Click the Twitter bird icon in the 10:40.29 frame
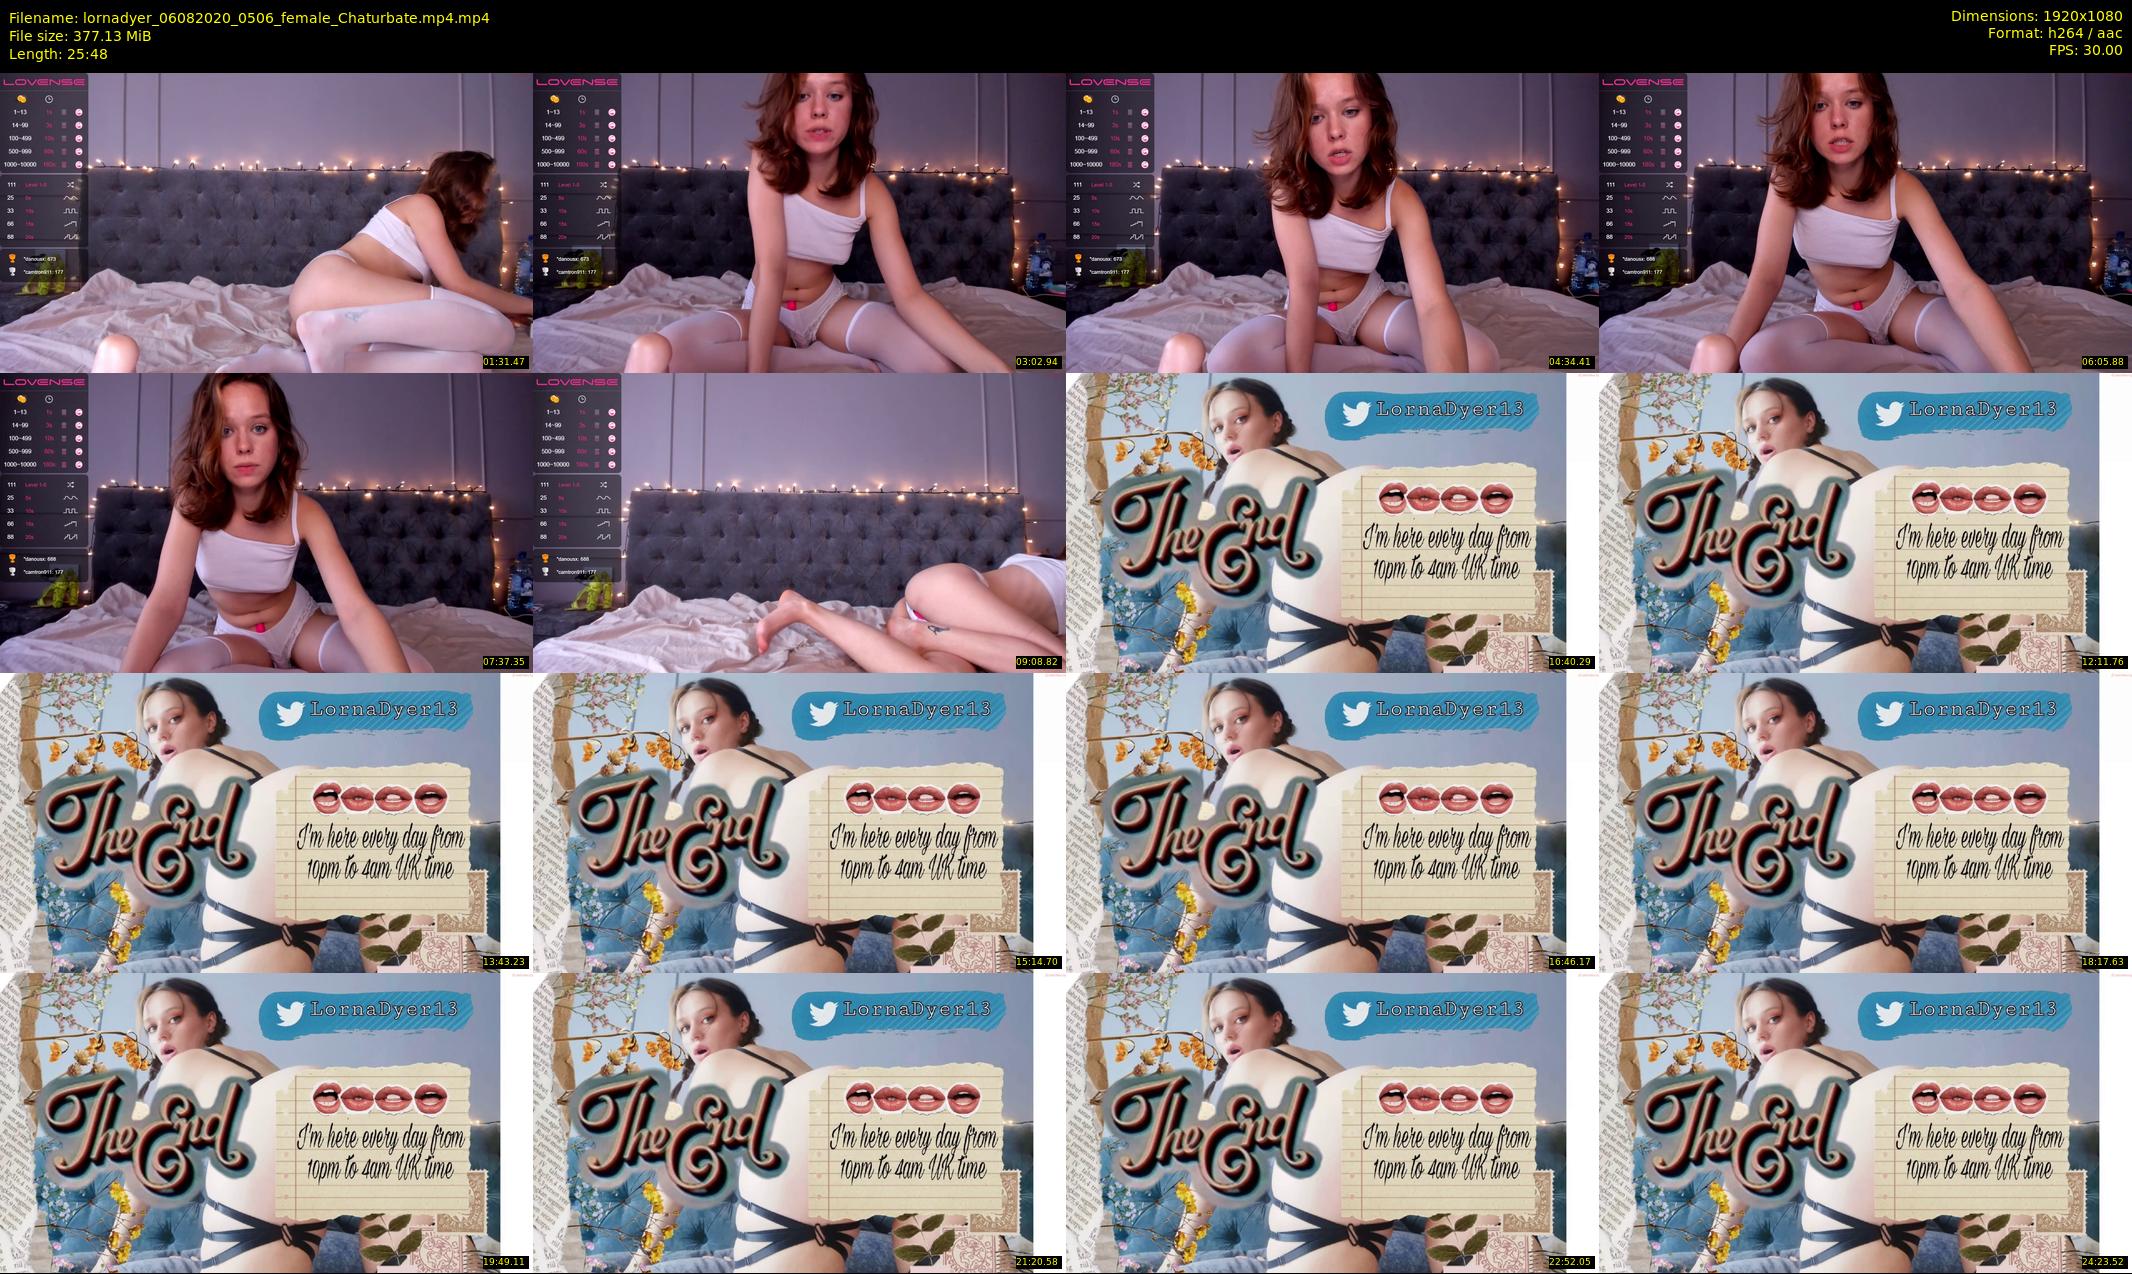Viewport: 2132px width, 1274px height. (1356, 414)
